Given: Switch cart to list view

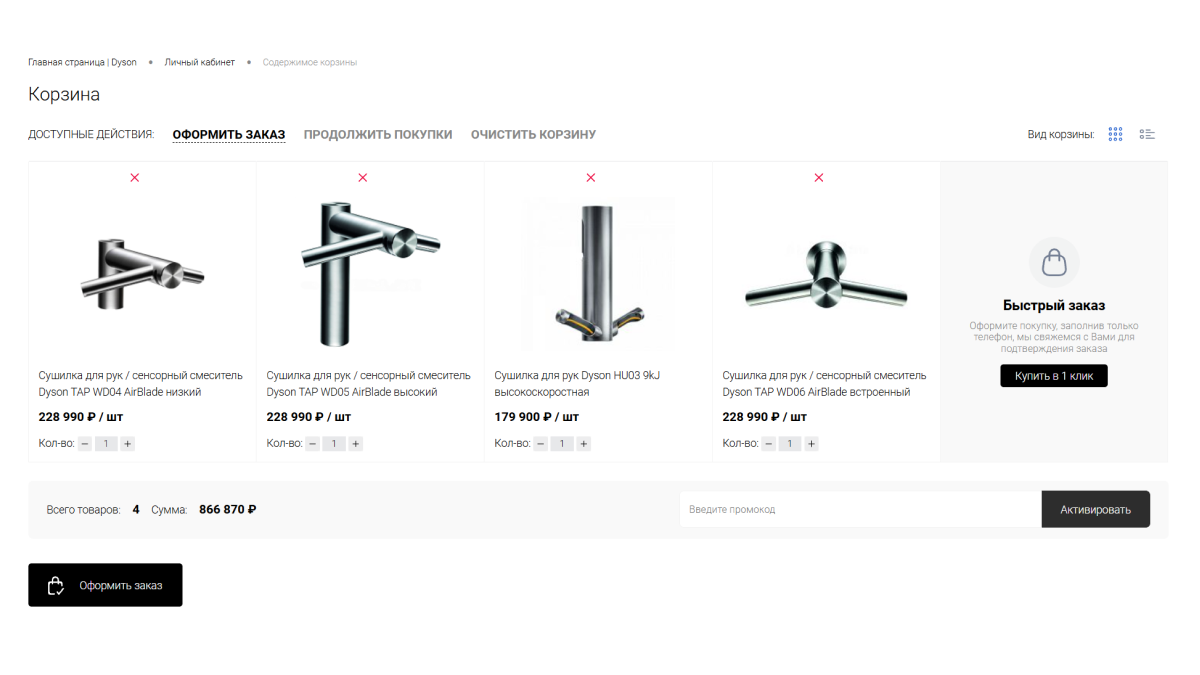Looking at the screenshot, I should click(x=1147, y=134).
